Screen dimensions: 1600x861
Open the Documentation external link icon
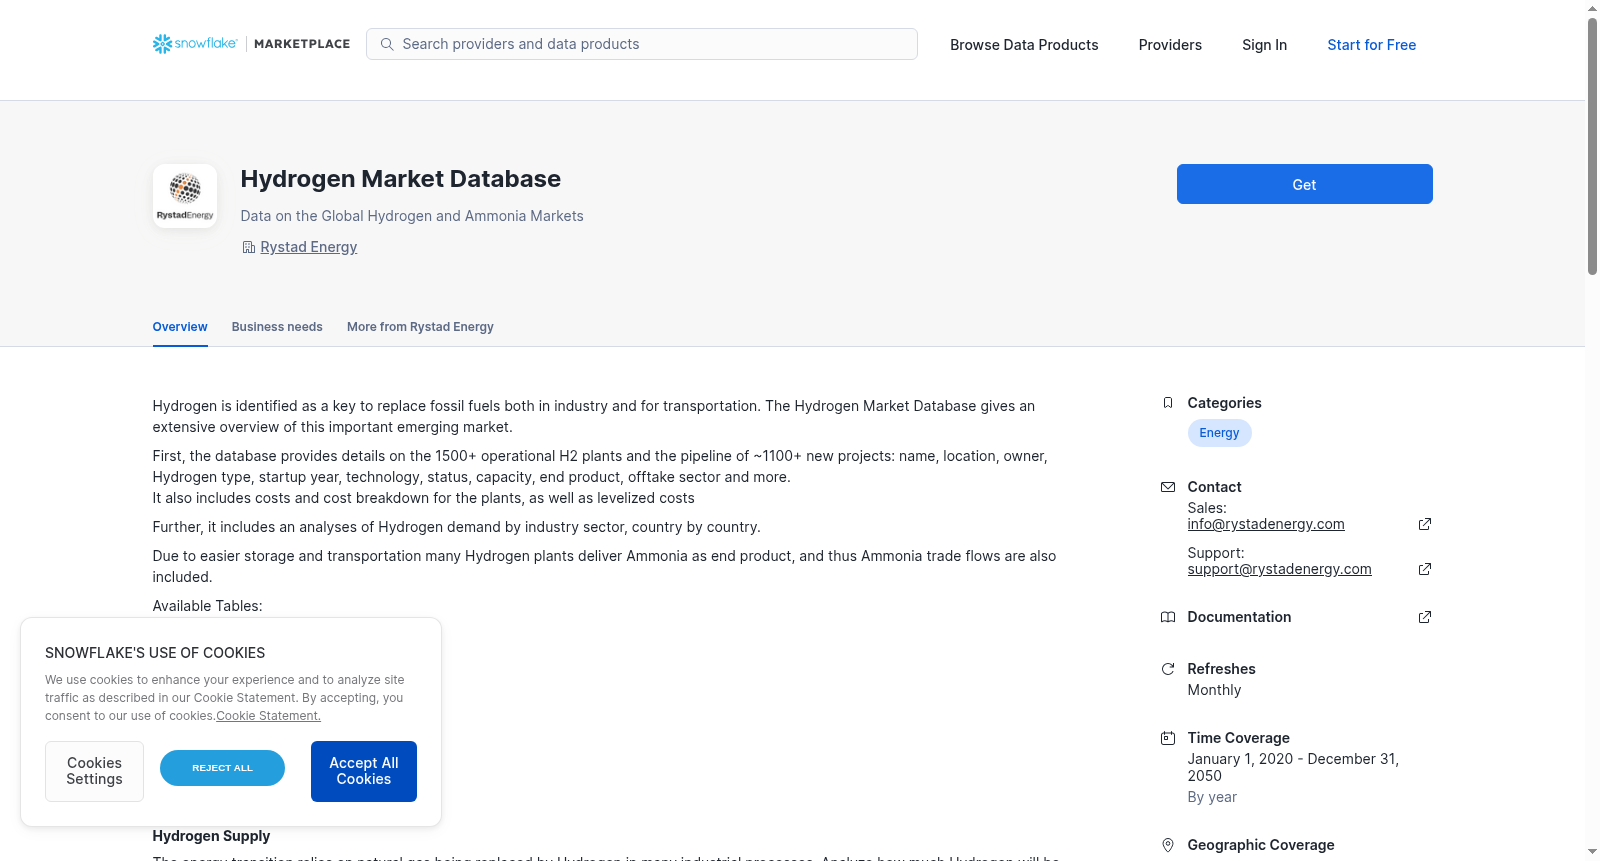1425,617
